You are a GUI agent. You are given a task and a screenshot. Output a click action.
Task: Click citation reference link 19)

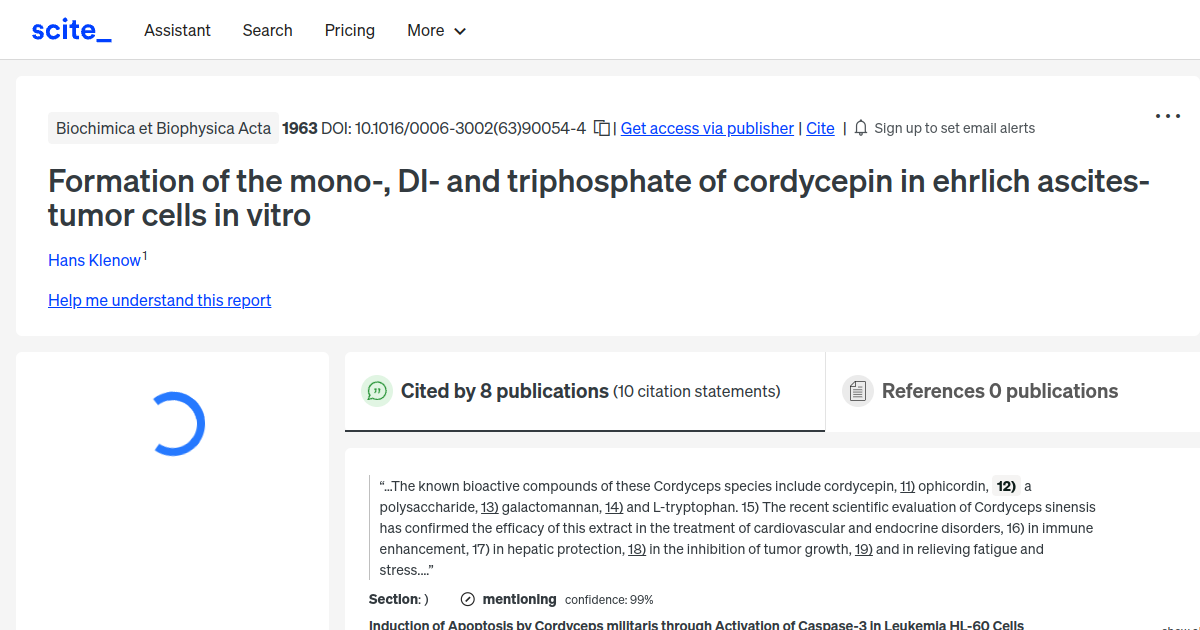(862, 549)
